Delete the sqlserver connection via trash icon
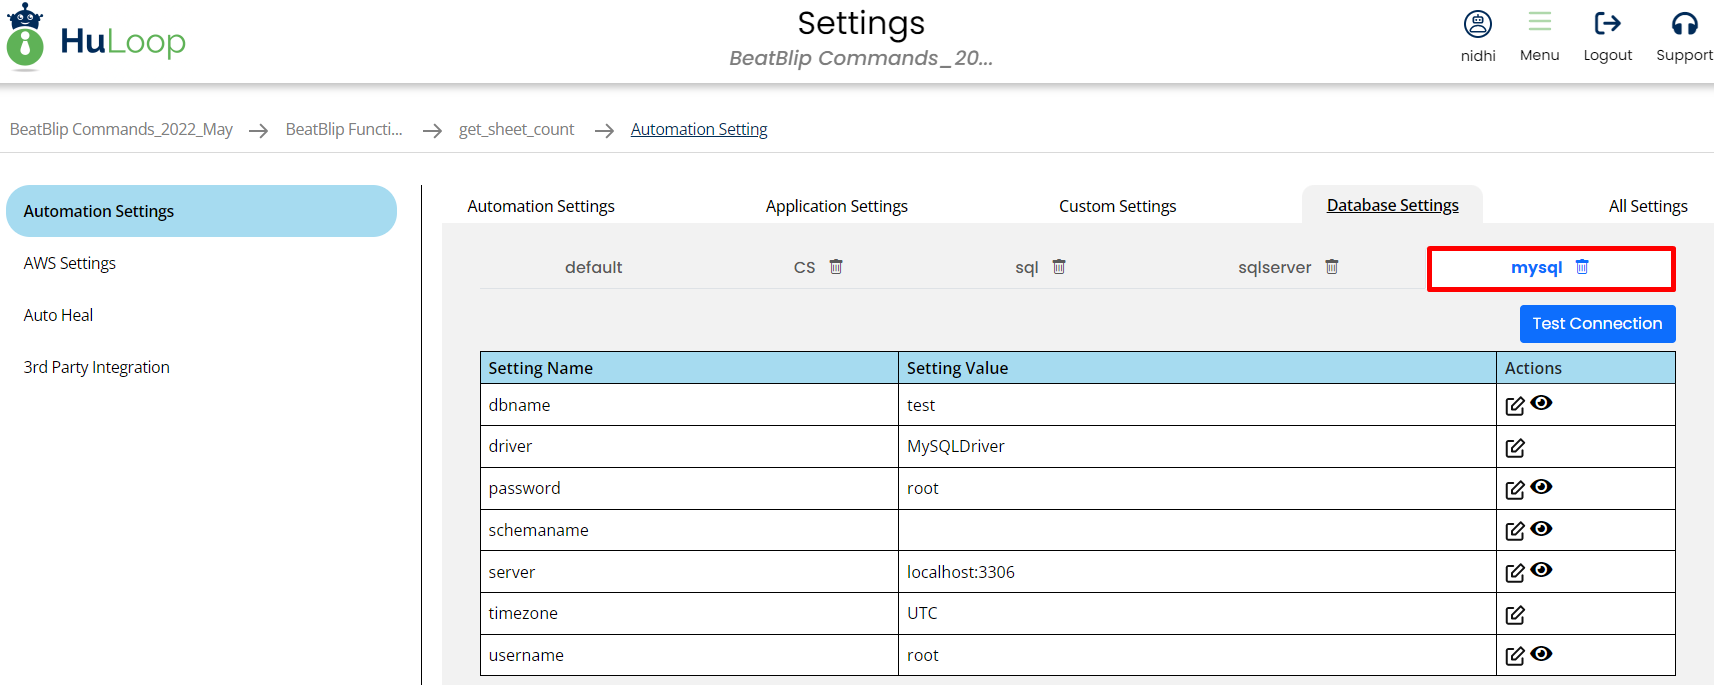Screen dimensions: 1714x685 1331,267
